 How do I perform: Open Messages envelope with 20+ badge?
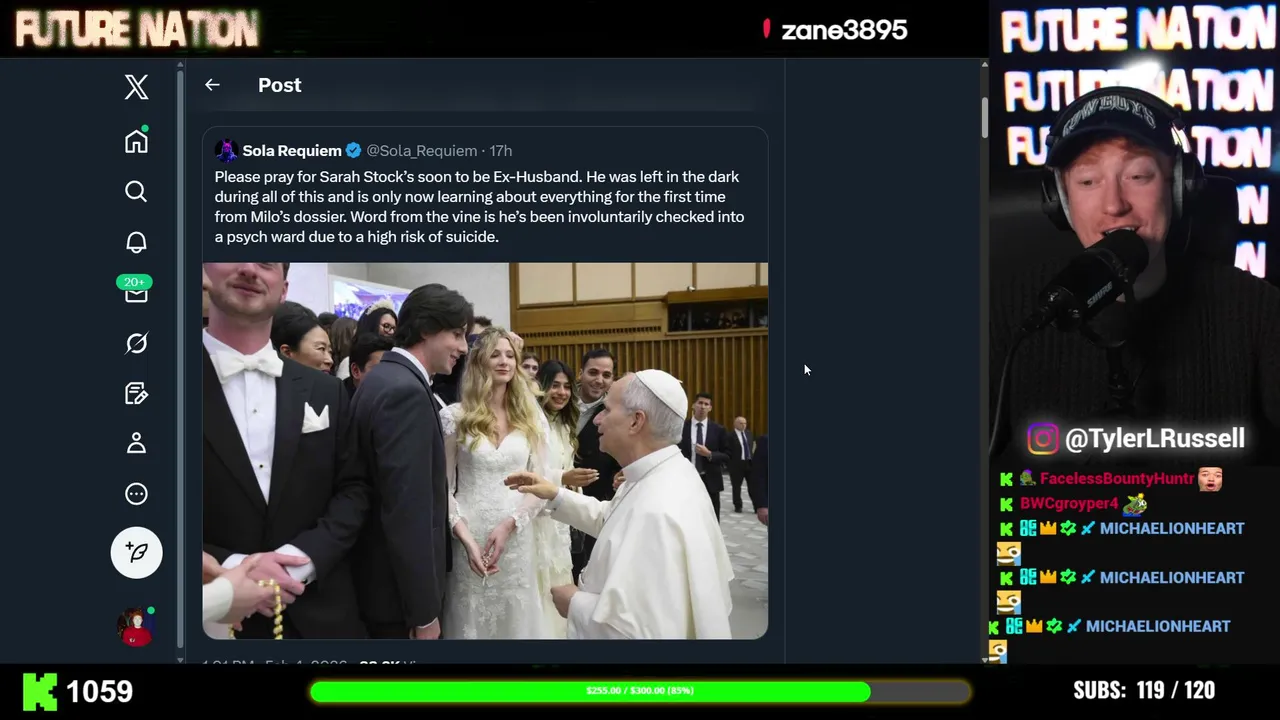point(136,290)
